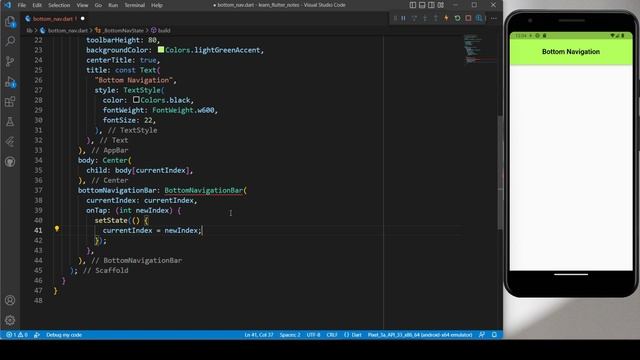The width and height of the screenshot is (640, 360).
Task: Click the lightGreenAccent color swatch on line 23
Action: click(161, 50)
